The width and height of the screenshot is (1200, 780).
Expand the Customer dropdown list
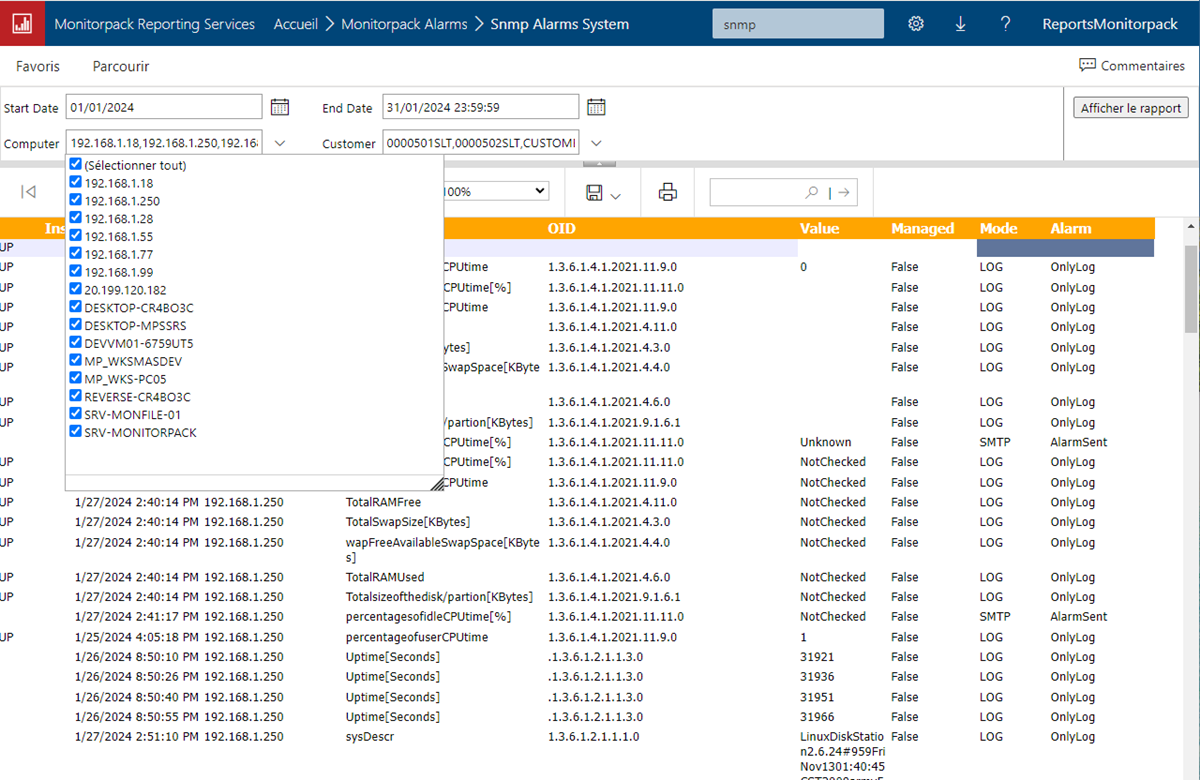(596, 143)
